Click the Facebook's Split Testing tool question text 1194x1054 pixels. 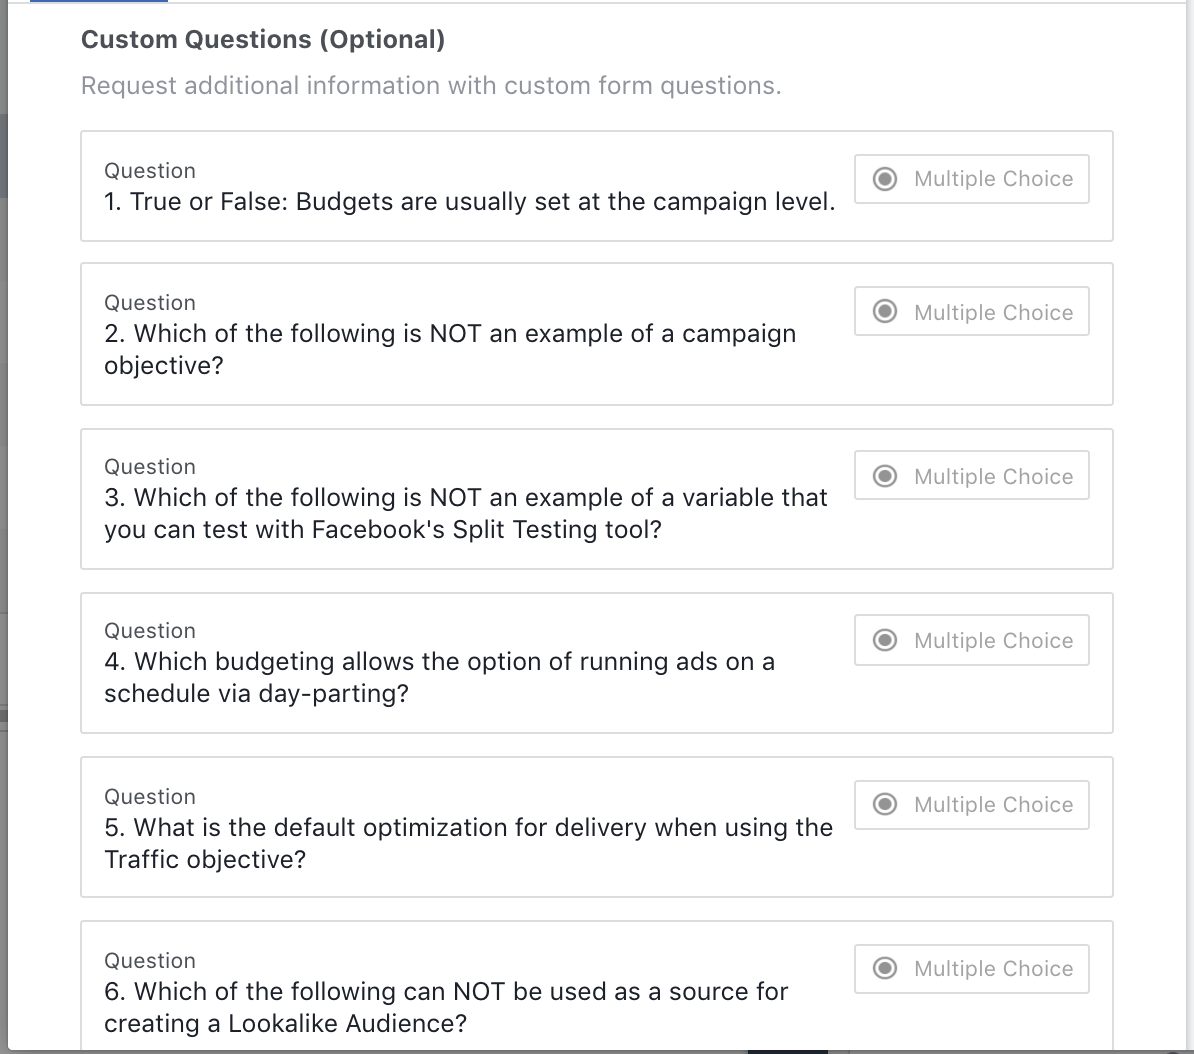(x=466, y=513)
